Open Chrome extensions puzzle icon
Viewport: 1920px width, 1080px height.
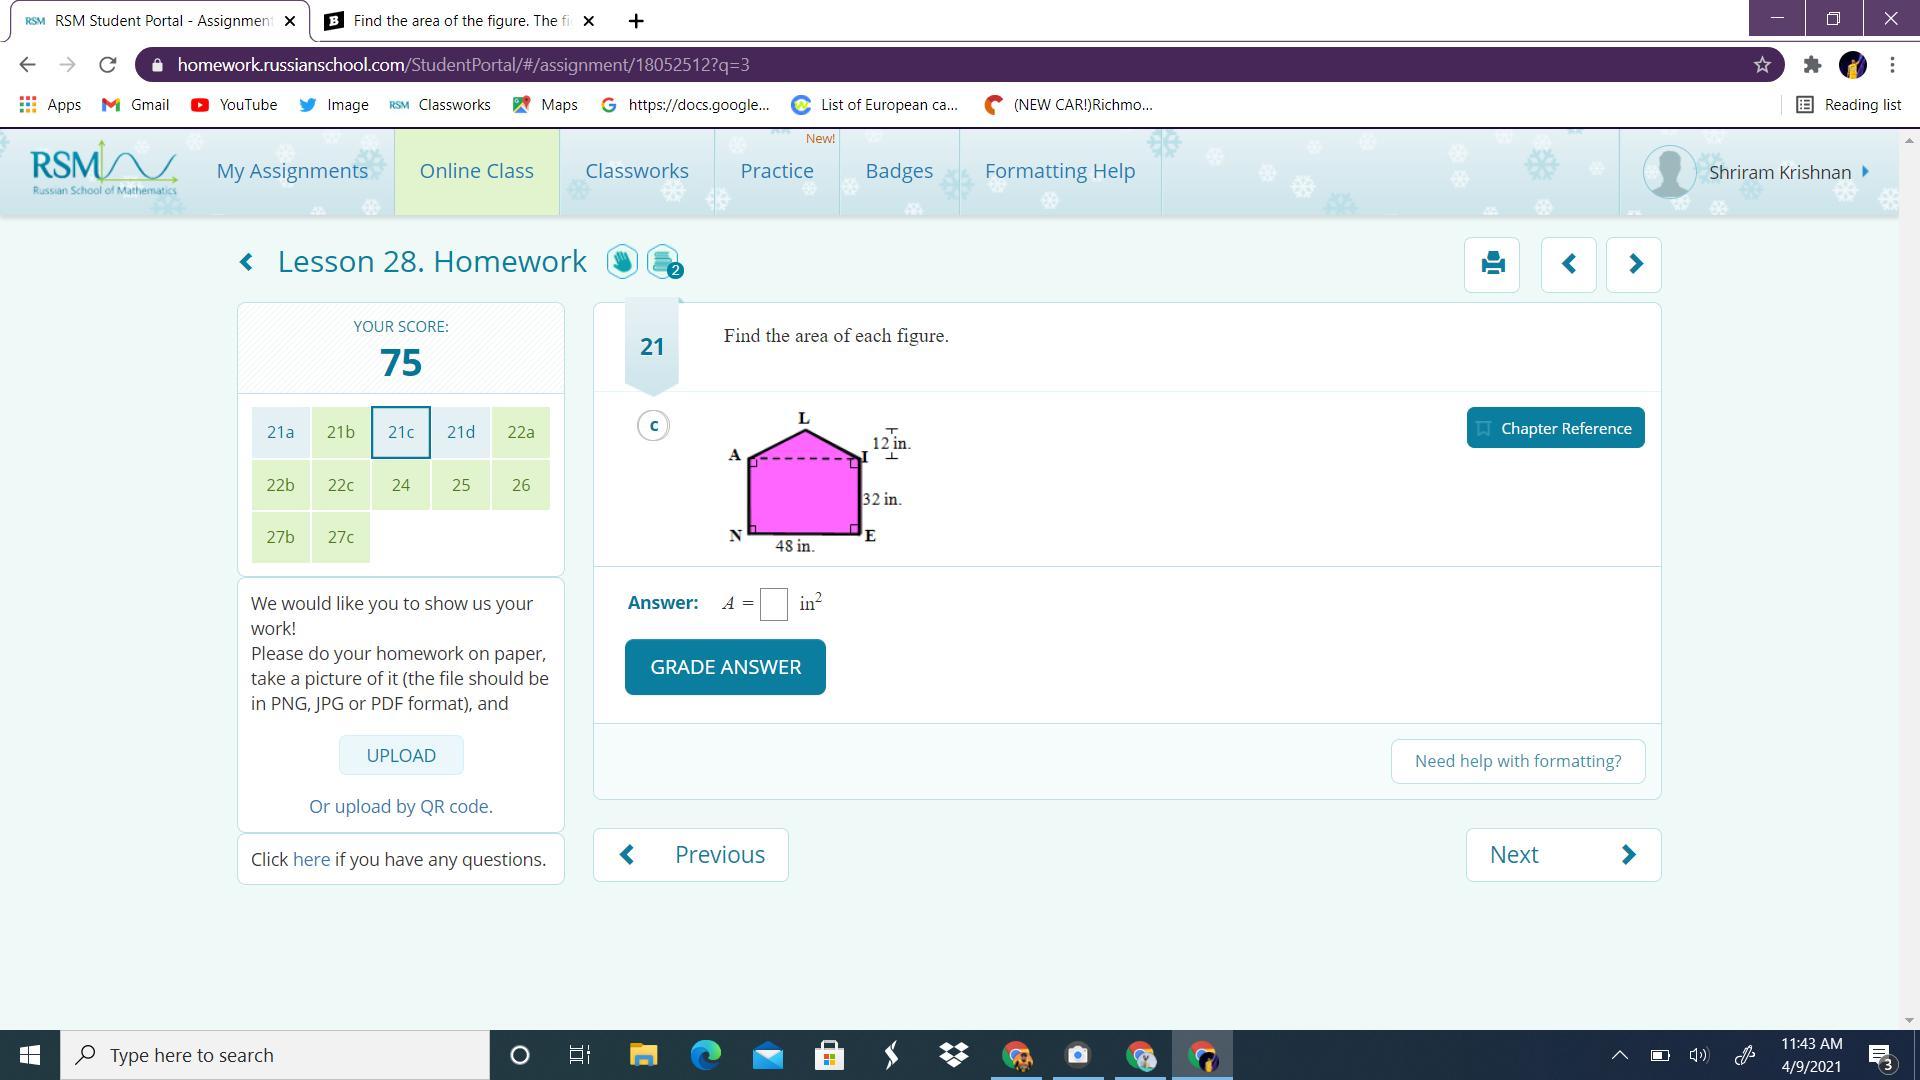[x=1812, y=65]
